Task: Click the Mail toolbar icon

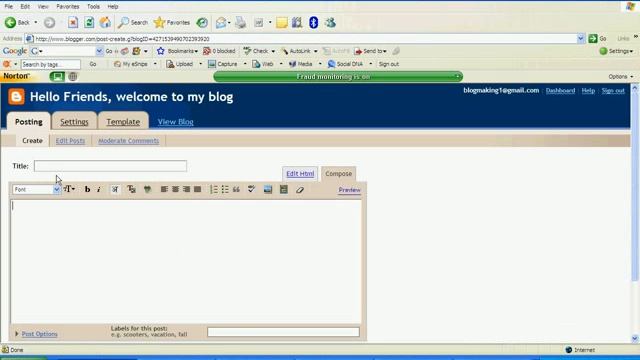Action: [x=221, y=22]
